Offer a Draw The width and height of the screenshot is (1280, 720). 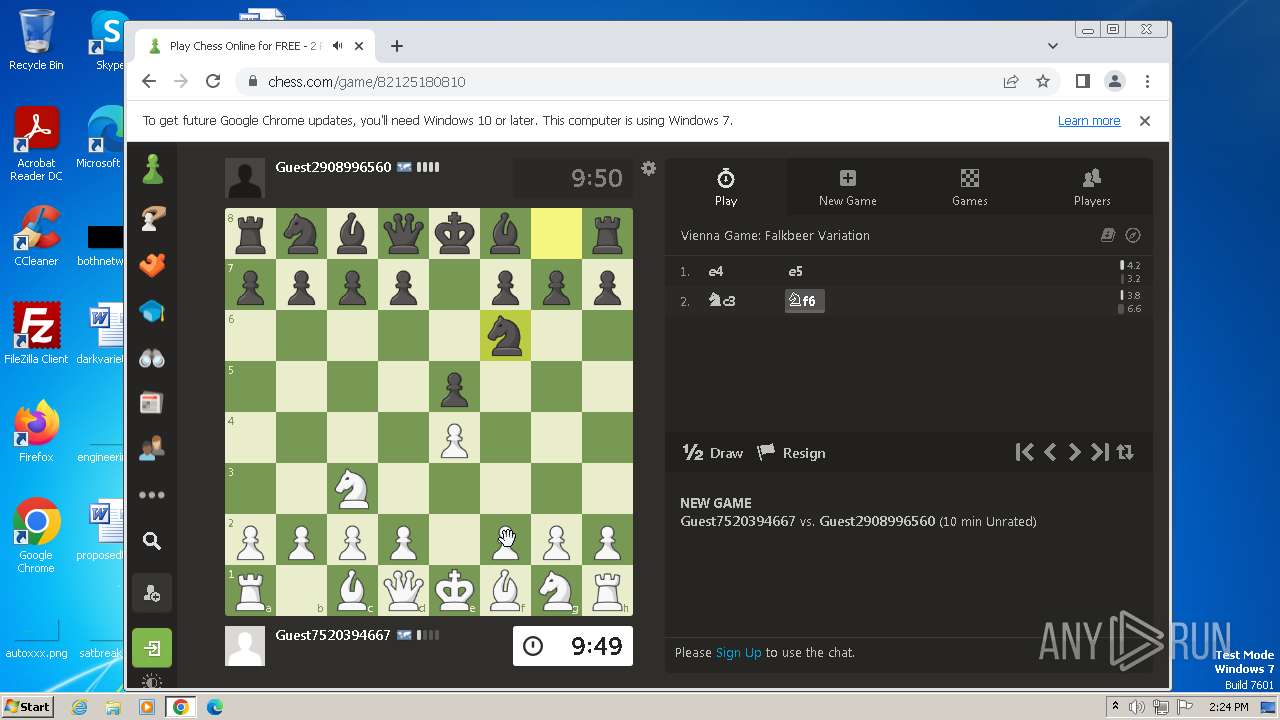tap(713, 453)
